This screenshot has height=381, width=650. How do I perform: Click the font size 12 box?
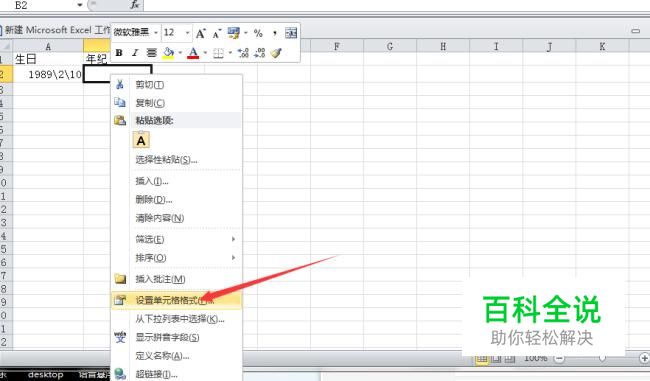[x=172, y=32]
